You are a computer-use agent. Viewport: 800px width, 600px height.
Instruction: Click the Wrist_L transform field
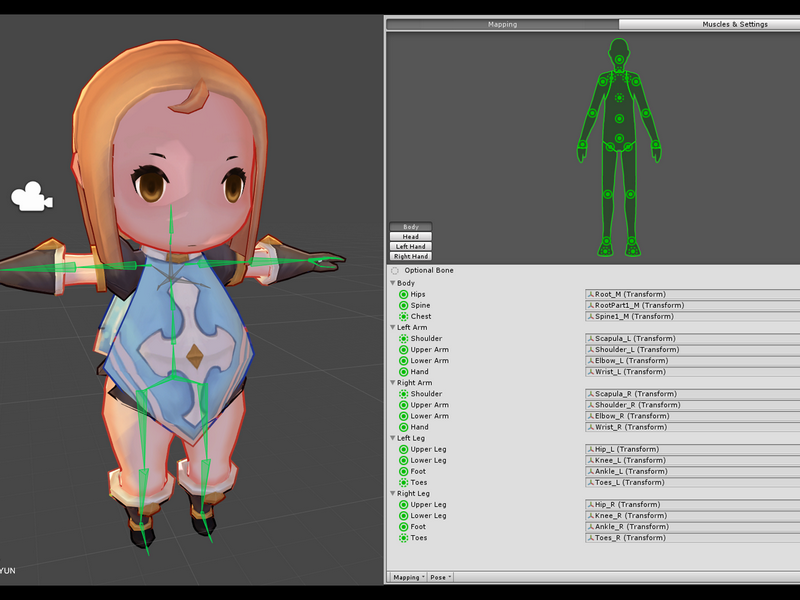tap(692, 372)
